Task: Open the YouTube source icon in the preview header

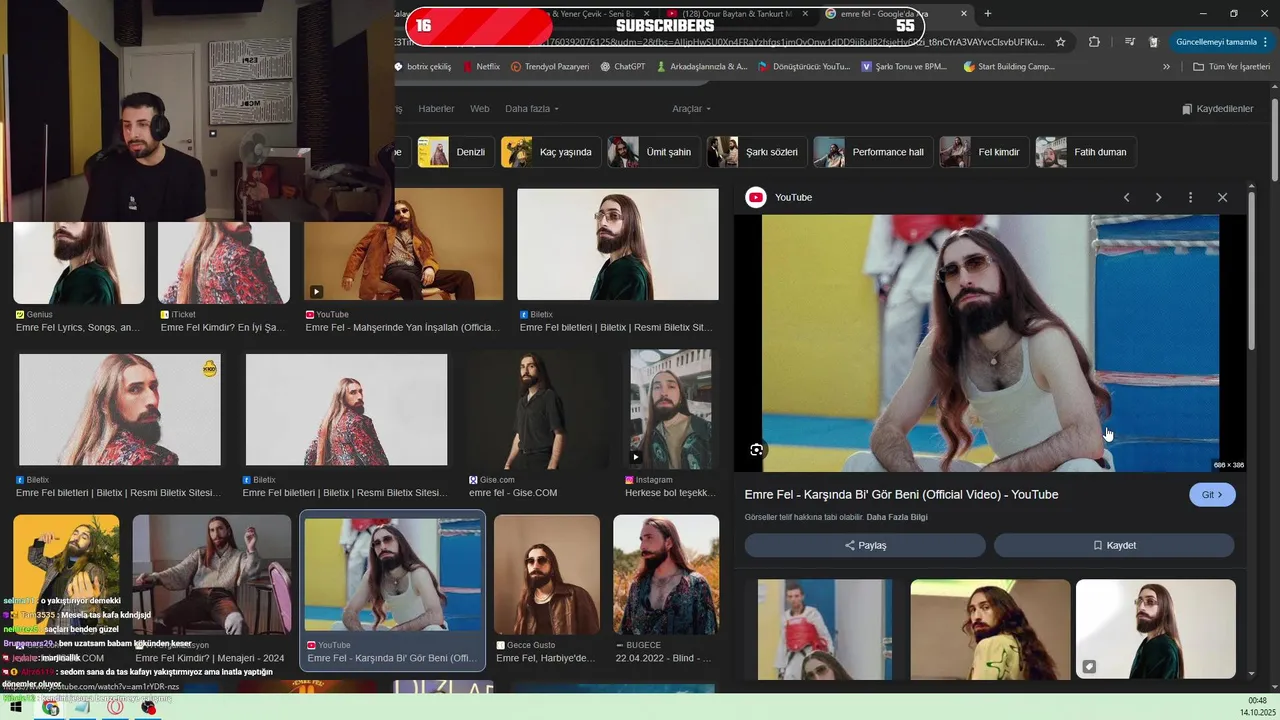Action: pyautogui.click(x=756, y=197)
